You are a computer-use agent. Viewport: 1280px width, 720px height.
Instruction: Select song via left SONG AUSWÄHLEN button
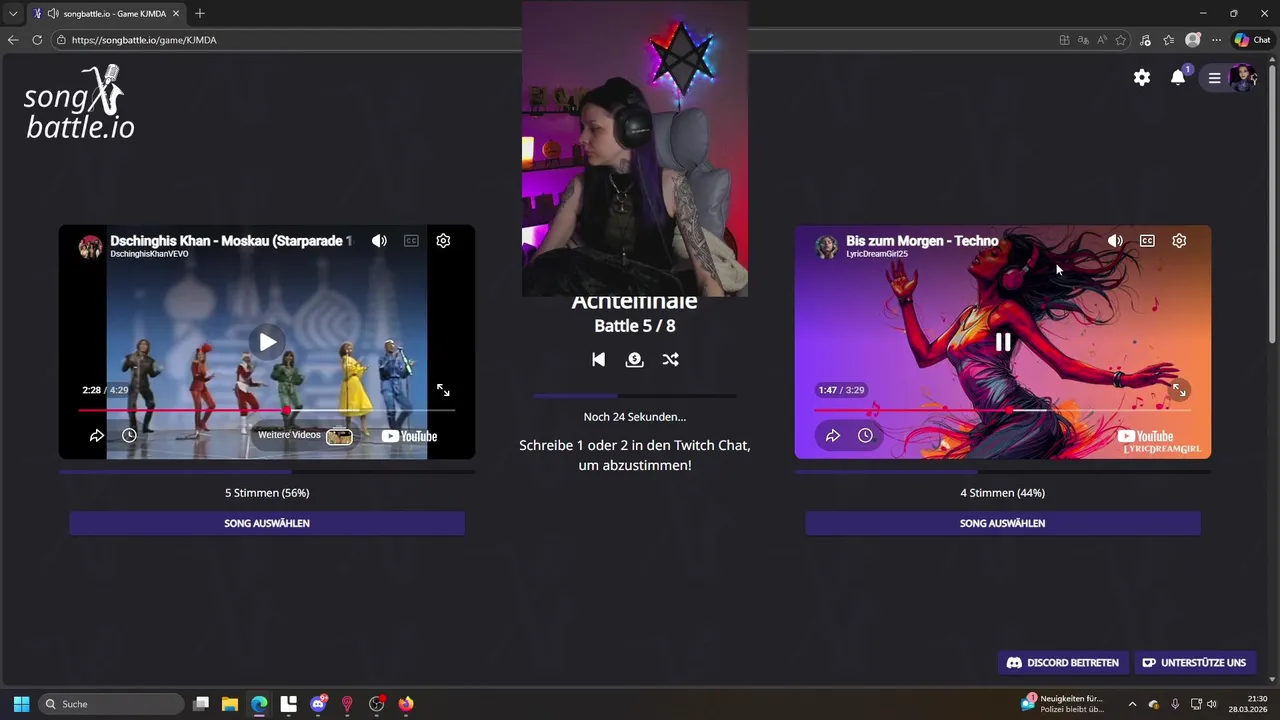coord(267,523)
